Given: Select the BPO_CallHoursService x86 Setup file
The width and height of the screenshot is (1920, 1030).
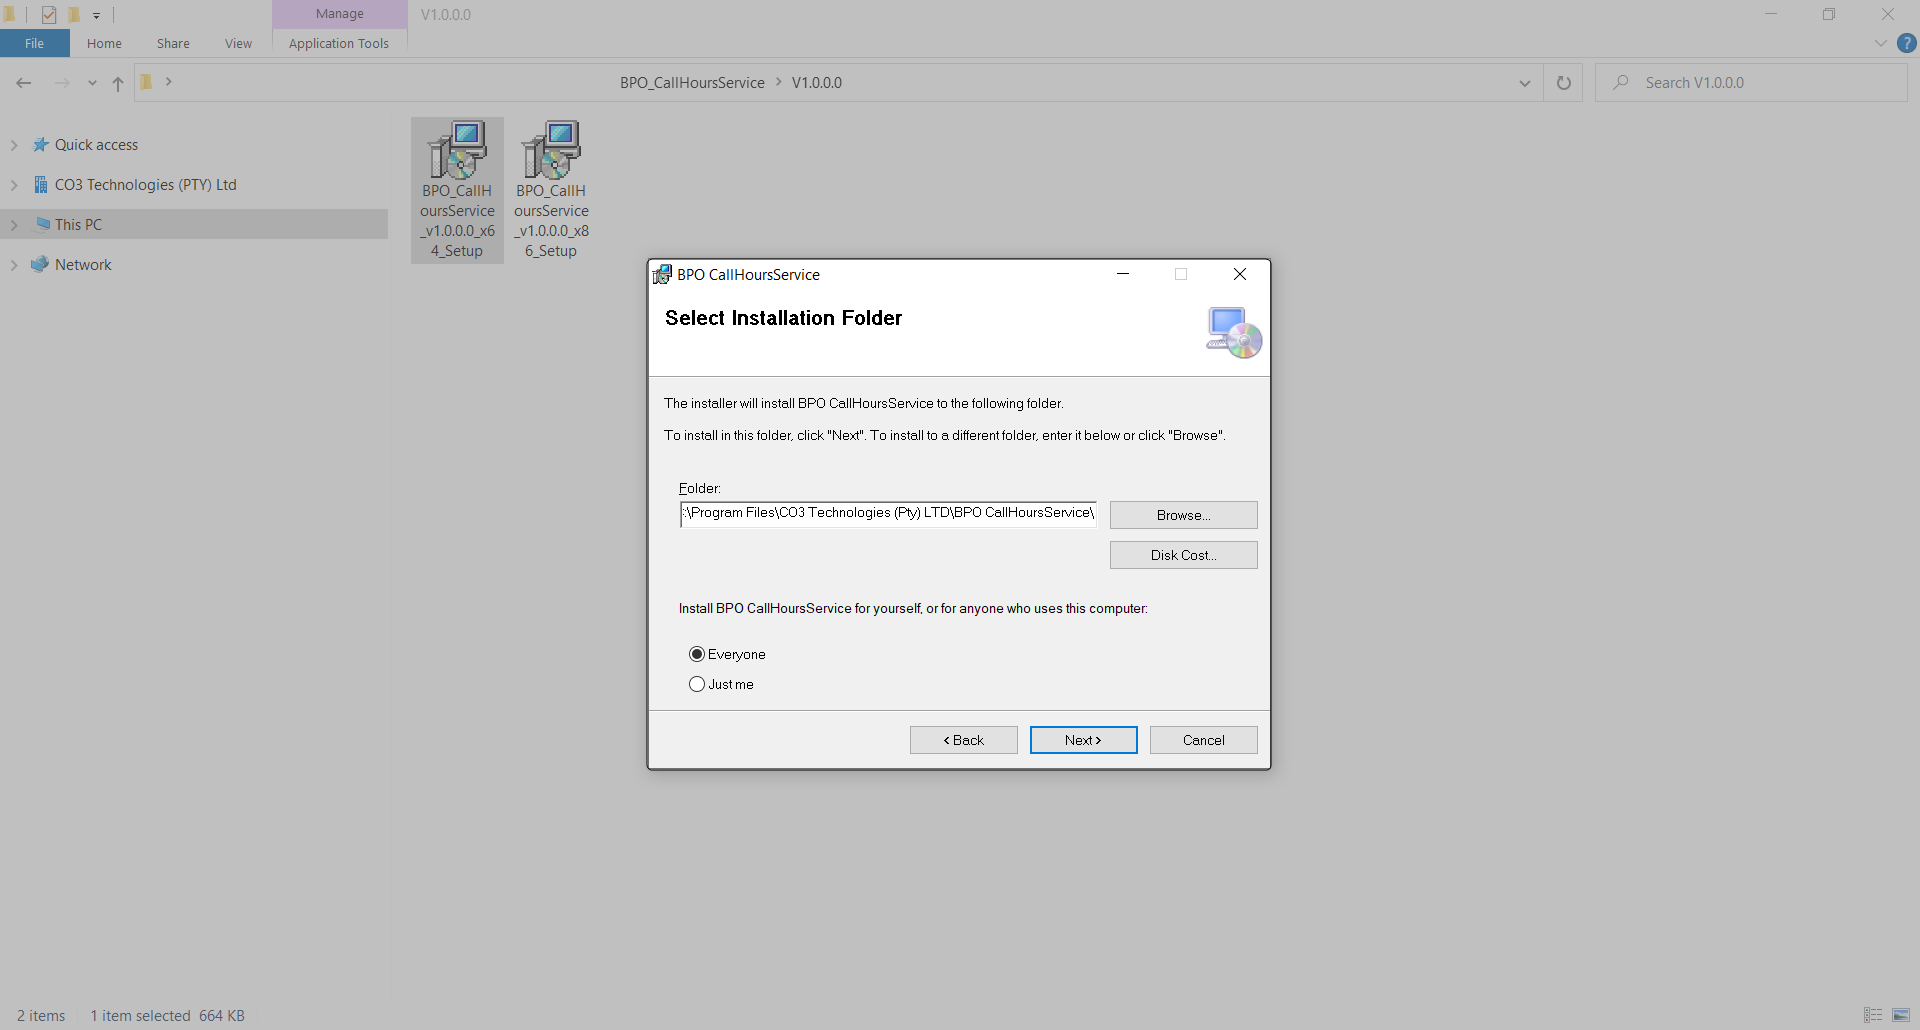Looking at the screenshot, I should pos(551,190).
